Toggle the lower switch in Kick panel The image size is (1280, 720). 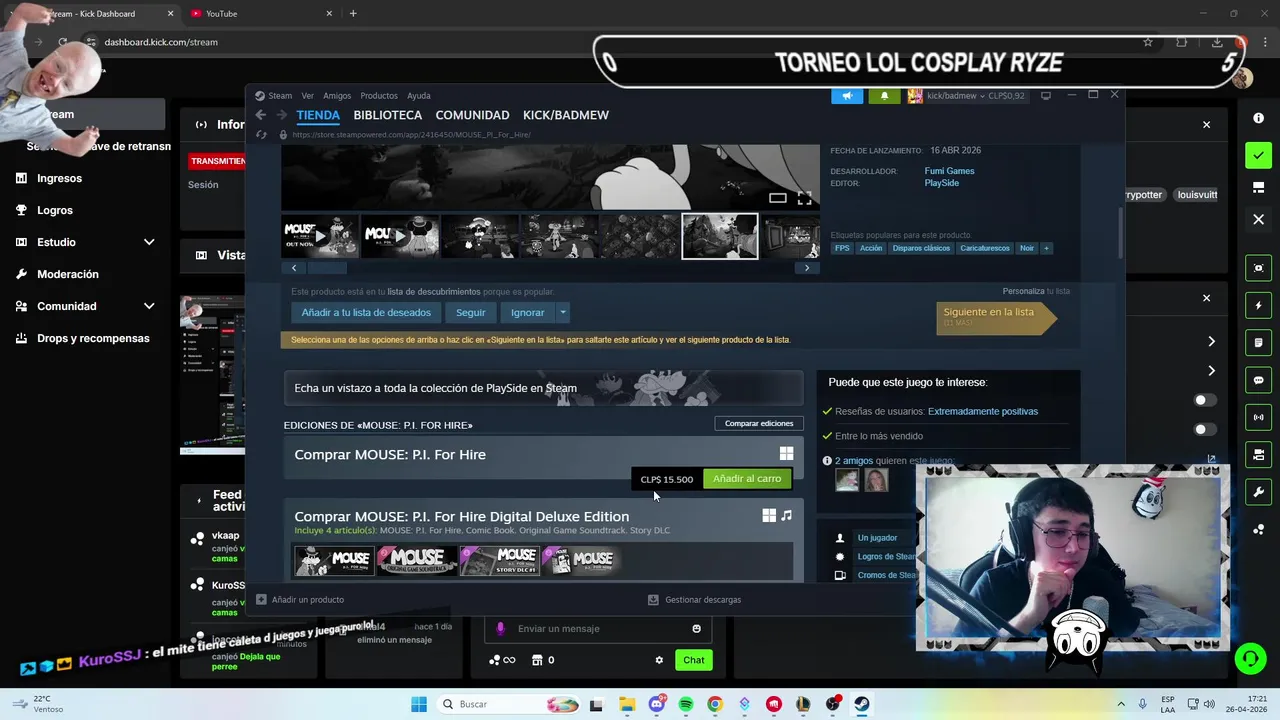[x=1205, y=429]
